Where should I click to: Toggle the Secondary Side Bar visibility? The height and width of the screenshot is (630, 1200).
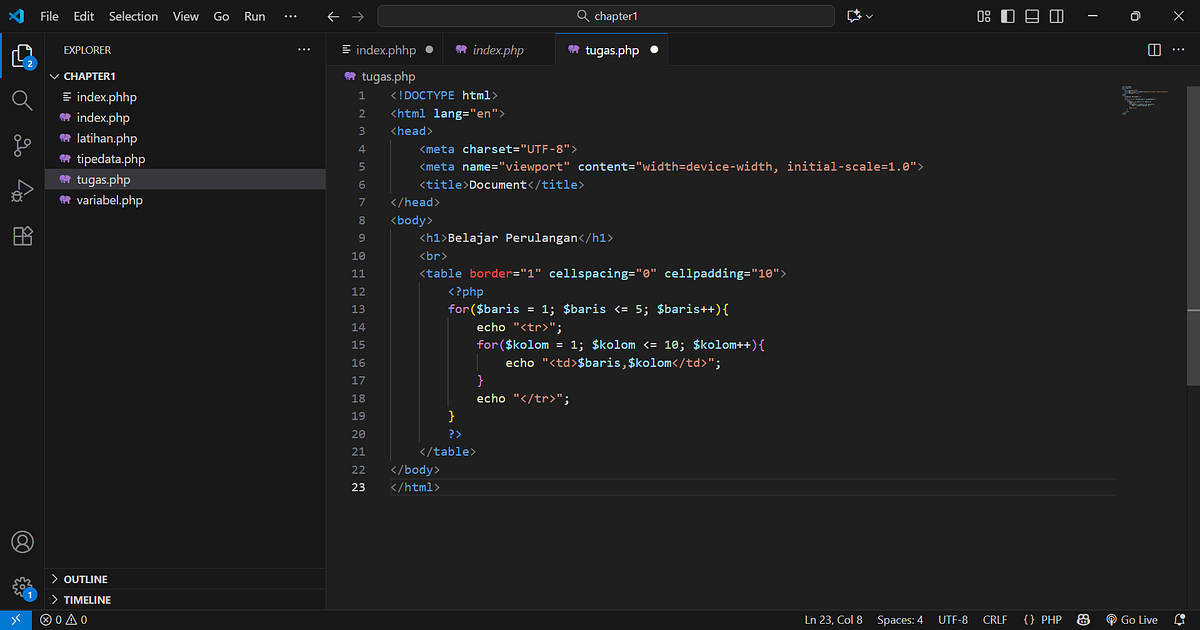(x=1057, y=16)
